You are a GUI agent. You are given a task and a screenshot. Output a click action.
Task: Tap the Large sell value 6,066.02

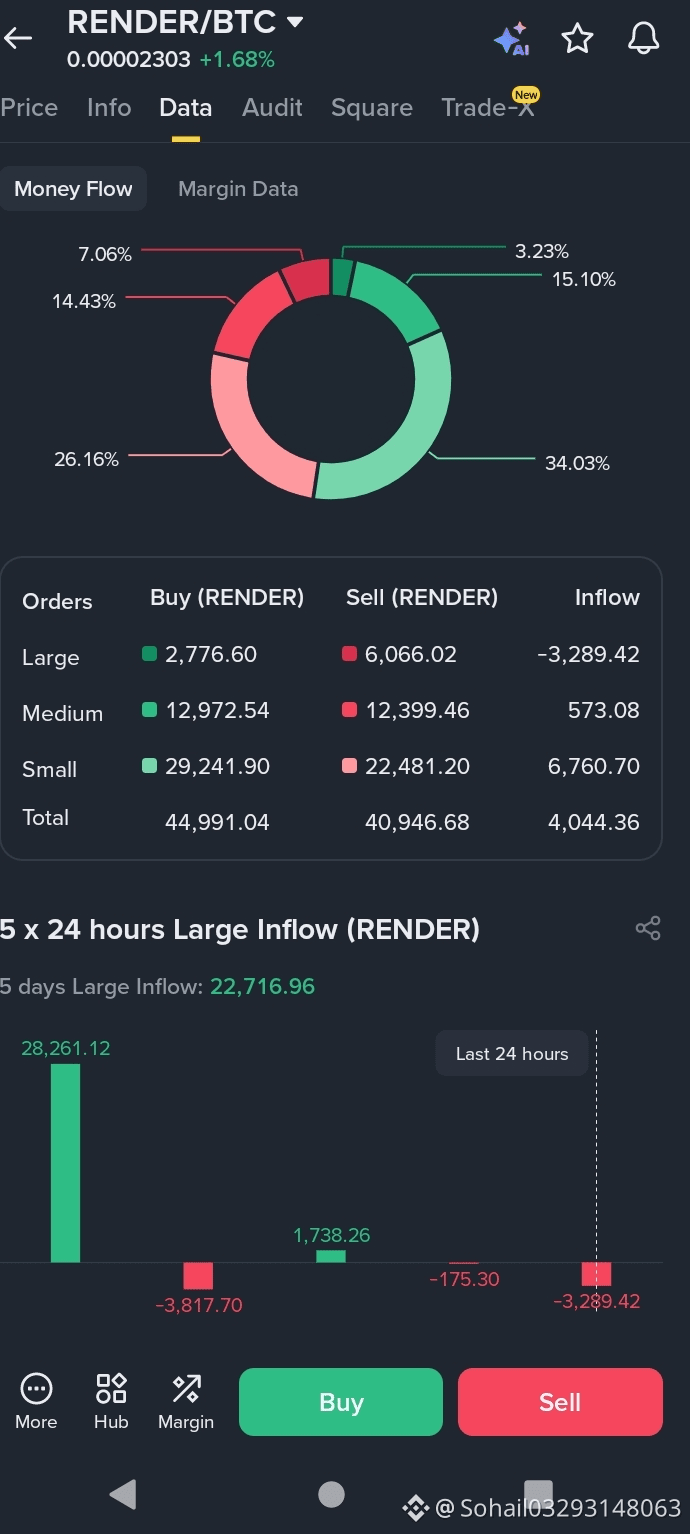click(x=411, y=654)
